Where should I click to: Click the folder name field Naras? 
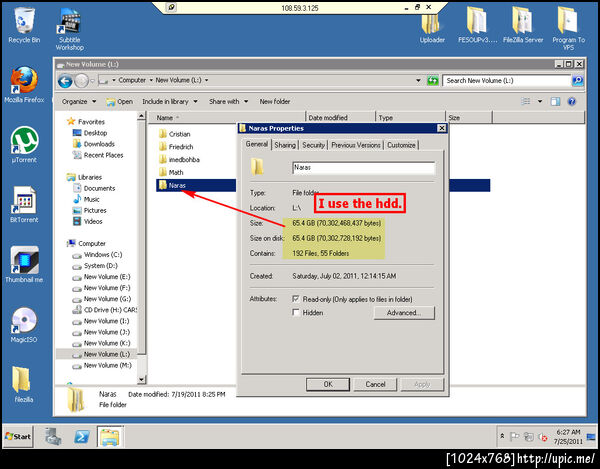364,168
